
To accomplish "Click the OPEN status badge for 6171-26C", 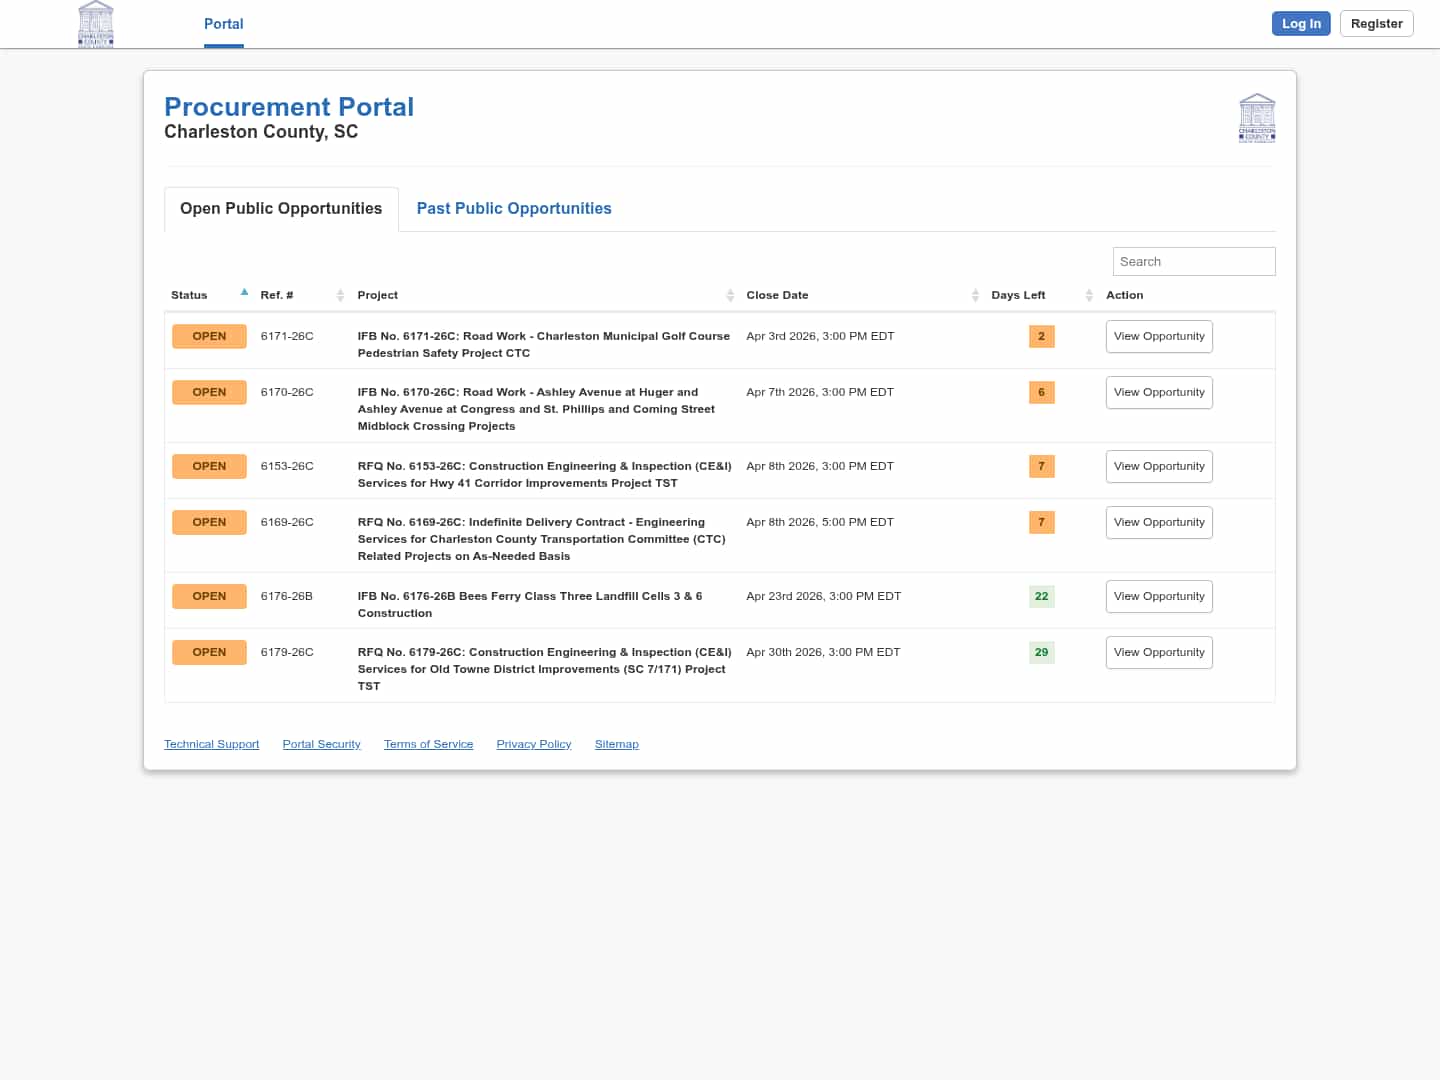I will [x=209, y=337].
